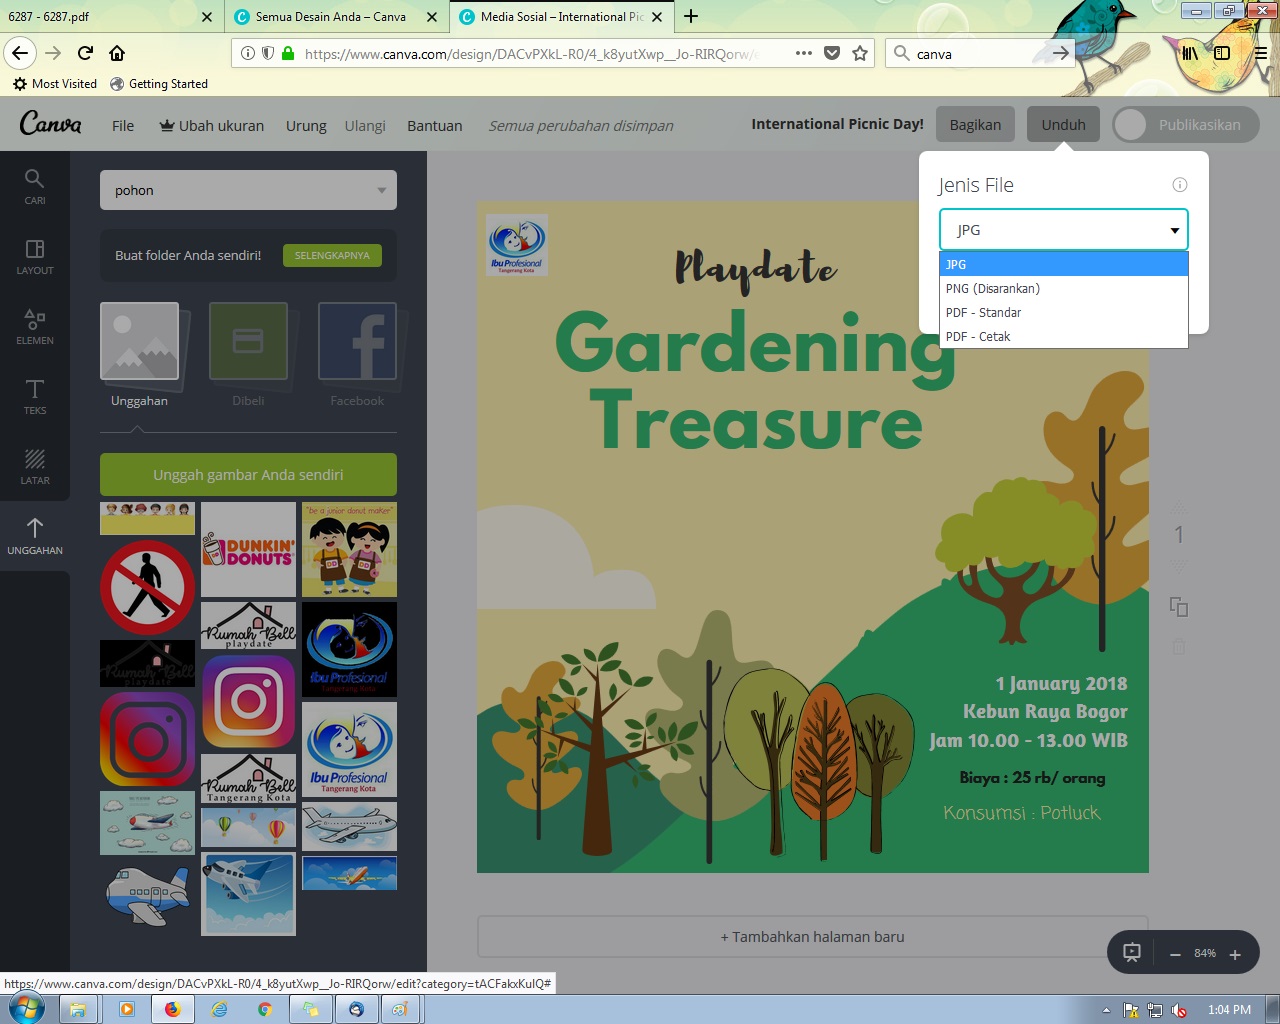Open the CARI search panel
Image resolution: width=1280 pixels, height=1024 pixels.
click(35, 186)
